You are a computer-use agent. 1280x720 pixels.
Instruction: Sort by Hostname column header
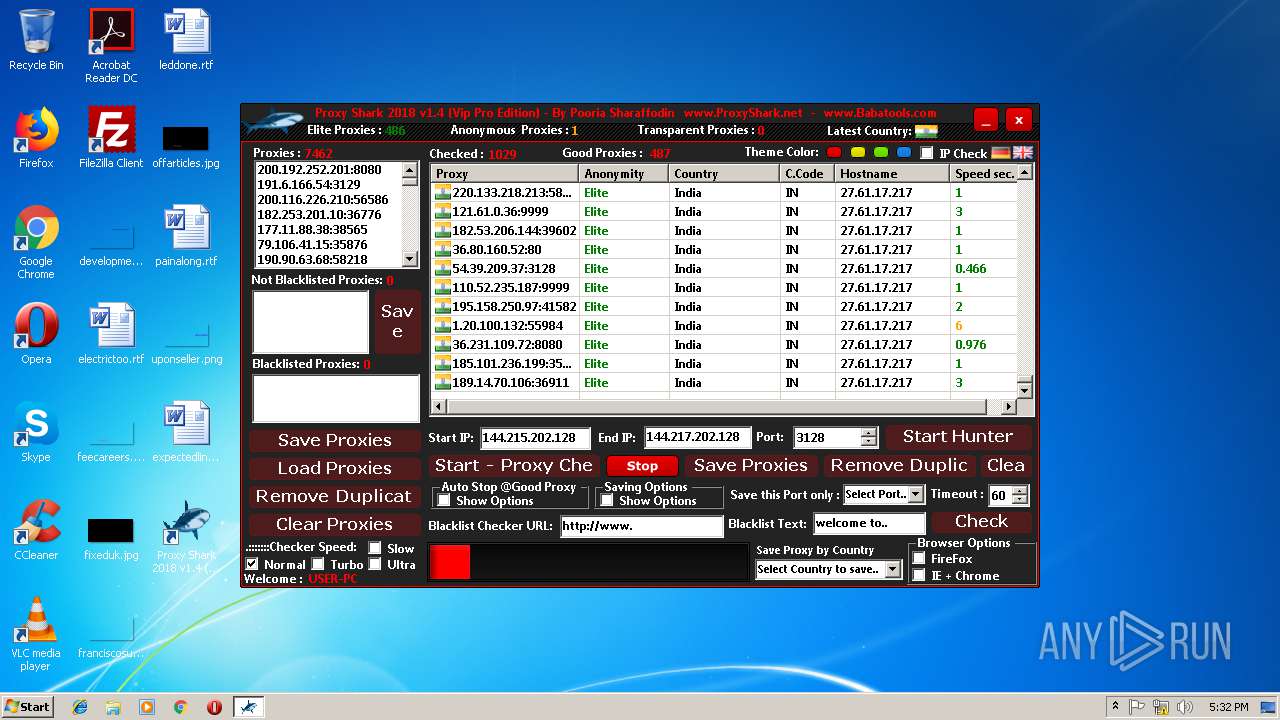pos(892,174)
